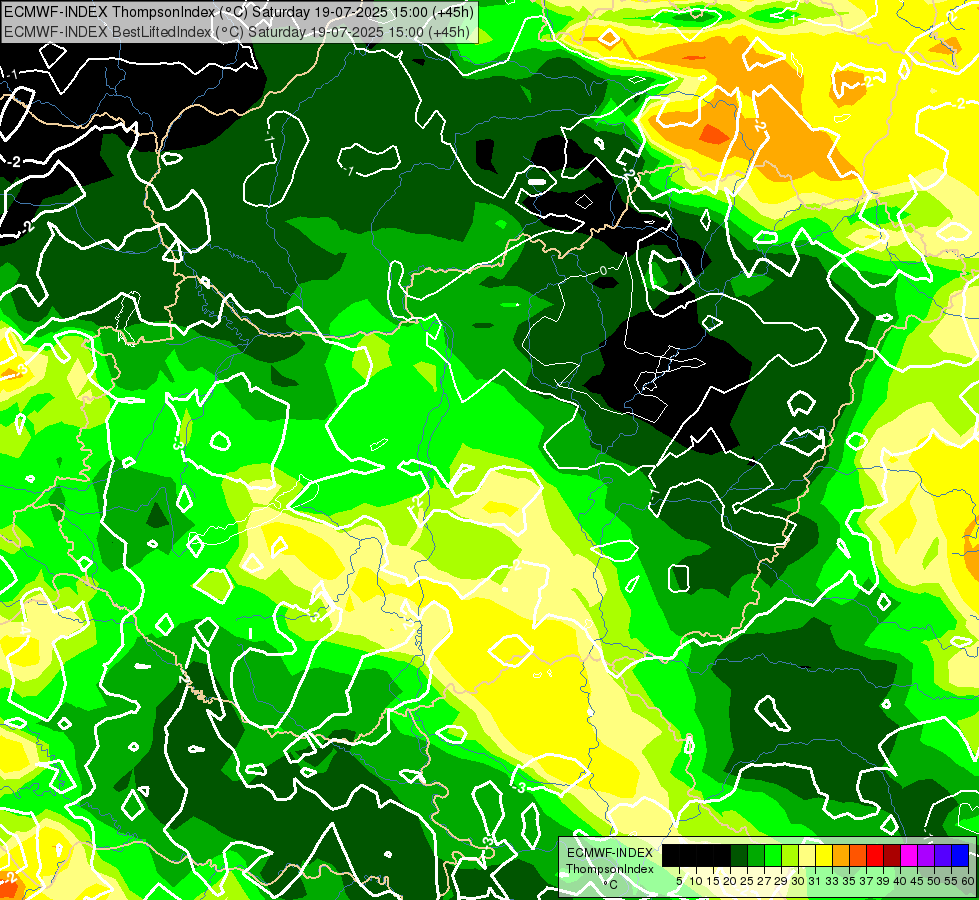Click the BestLiftedIndex title line at top
Image resolution: width=979 pixels, height=900 pixels.
pyautogui.click(x=237, y=31)
